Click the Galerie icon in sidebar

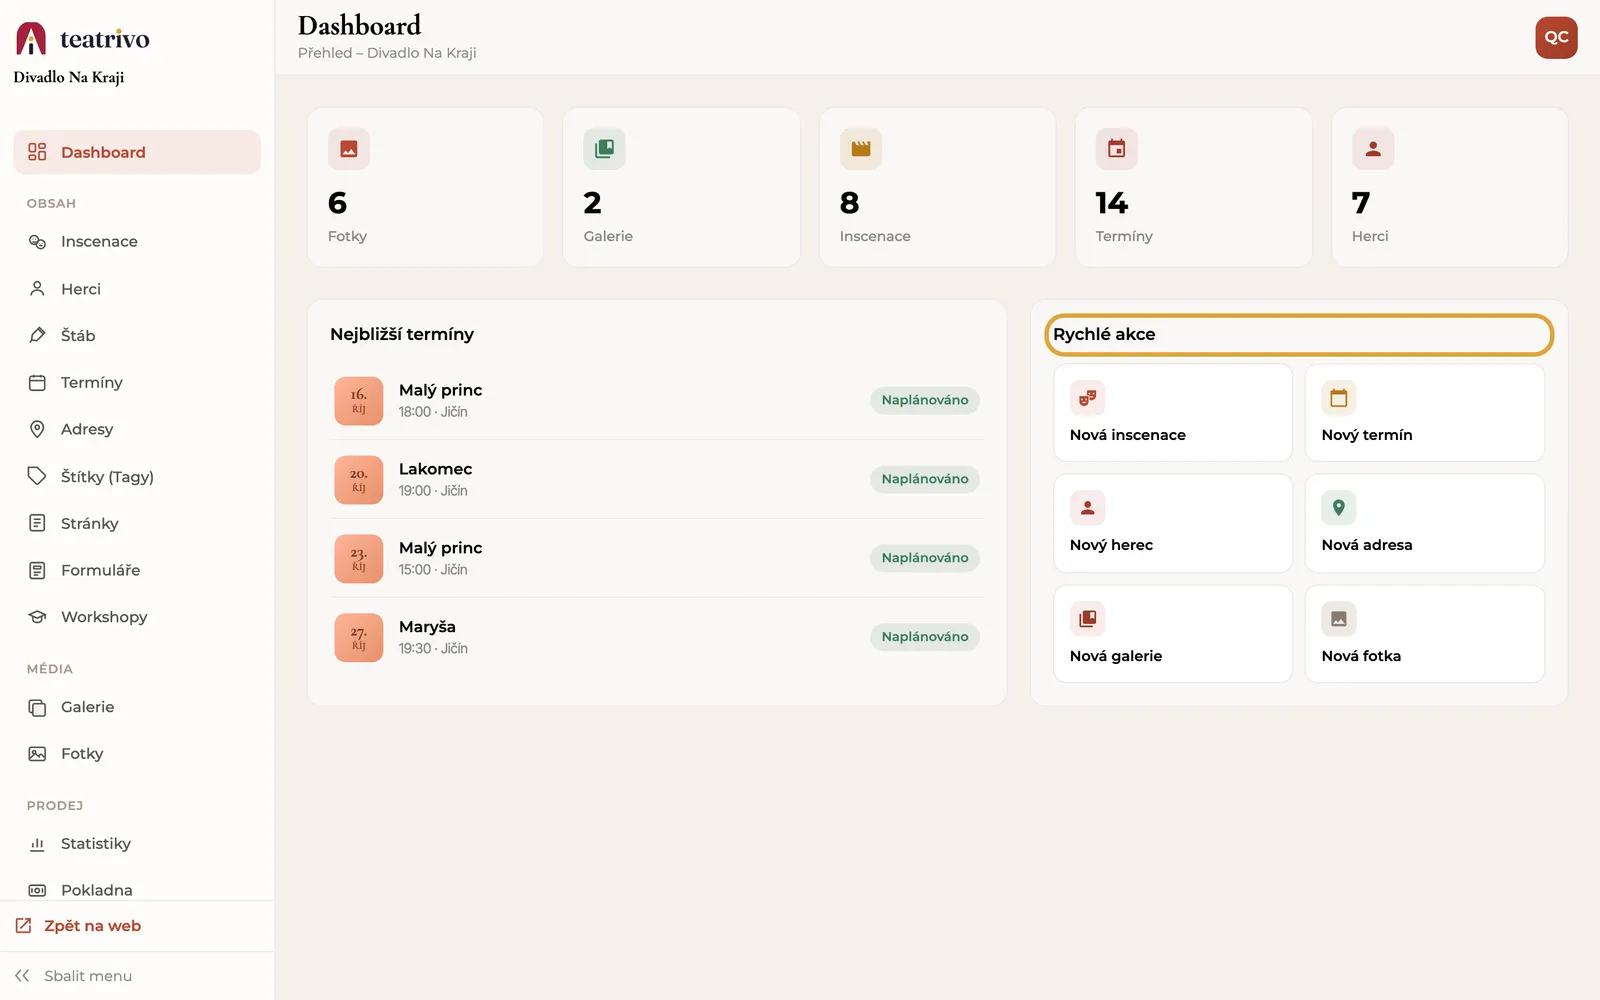(x=37, y=707)
